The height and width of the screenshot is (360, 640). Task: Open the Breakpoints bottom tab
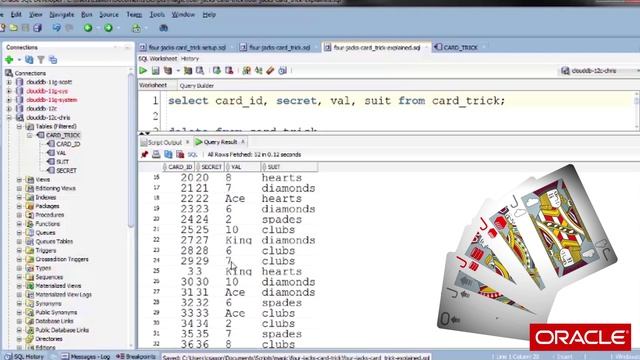[x=136, y=356]
